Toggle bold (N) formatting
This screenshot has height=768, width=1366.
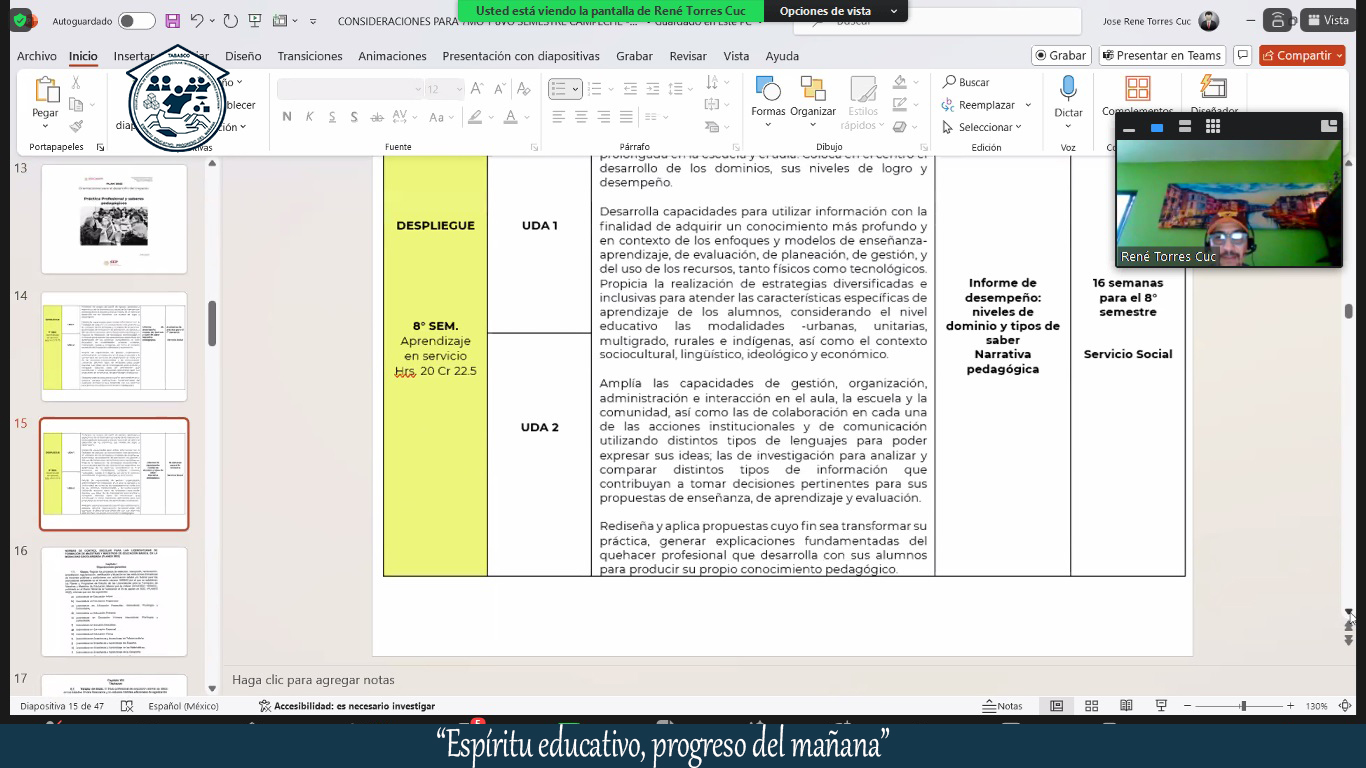click(287, 117)
